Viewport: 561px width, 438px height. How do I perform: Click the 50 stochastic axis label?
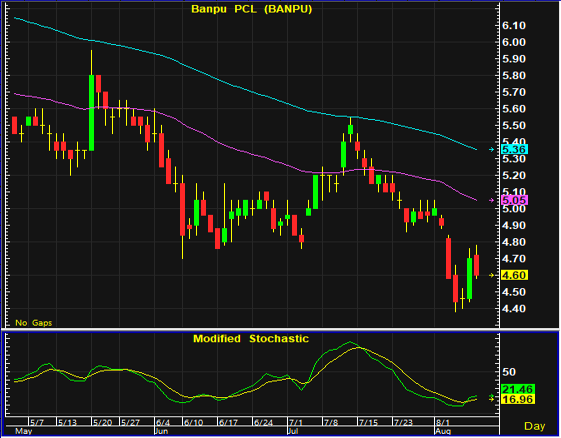(509, 372)
